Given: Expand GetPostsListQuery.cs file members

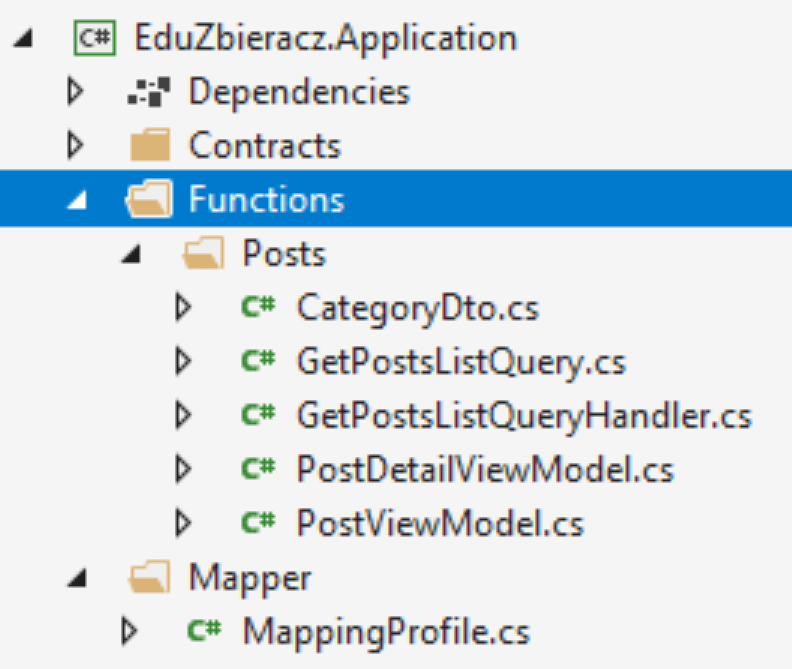Looking at the screenshot, I should coord(183,361).
